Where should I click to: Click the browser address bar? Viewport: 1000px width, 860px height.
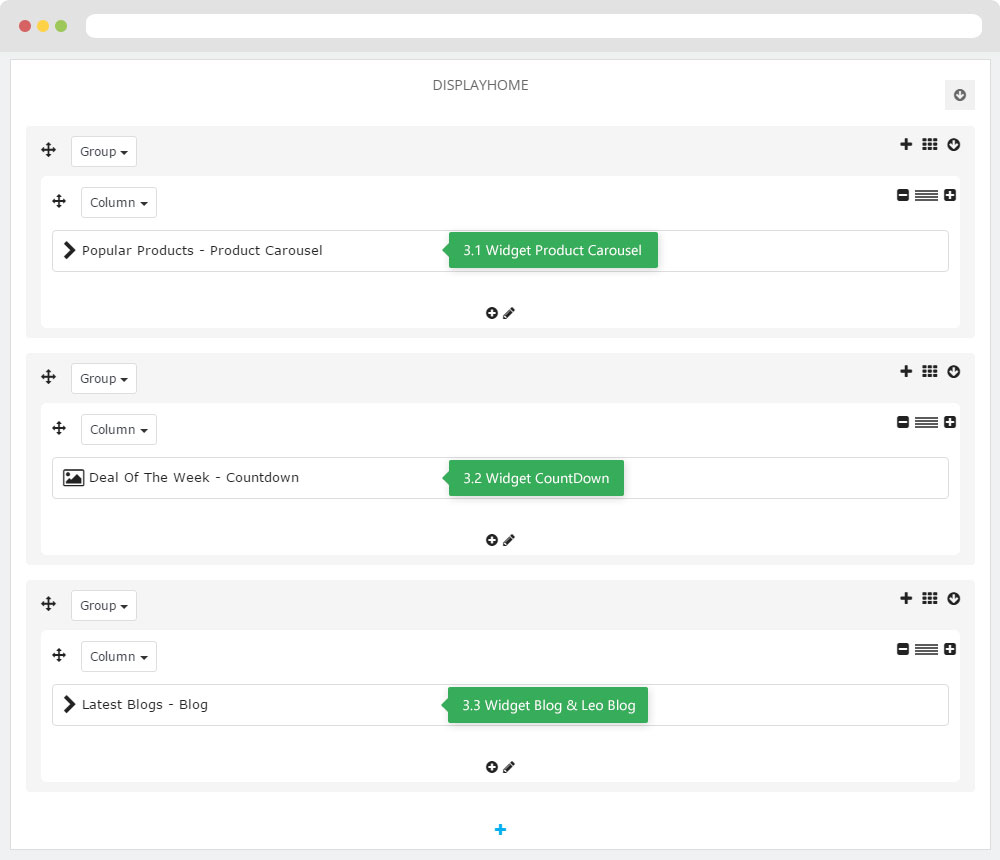point(534,26)
